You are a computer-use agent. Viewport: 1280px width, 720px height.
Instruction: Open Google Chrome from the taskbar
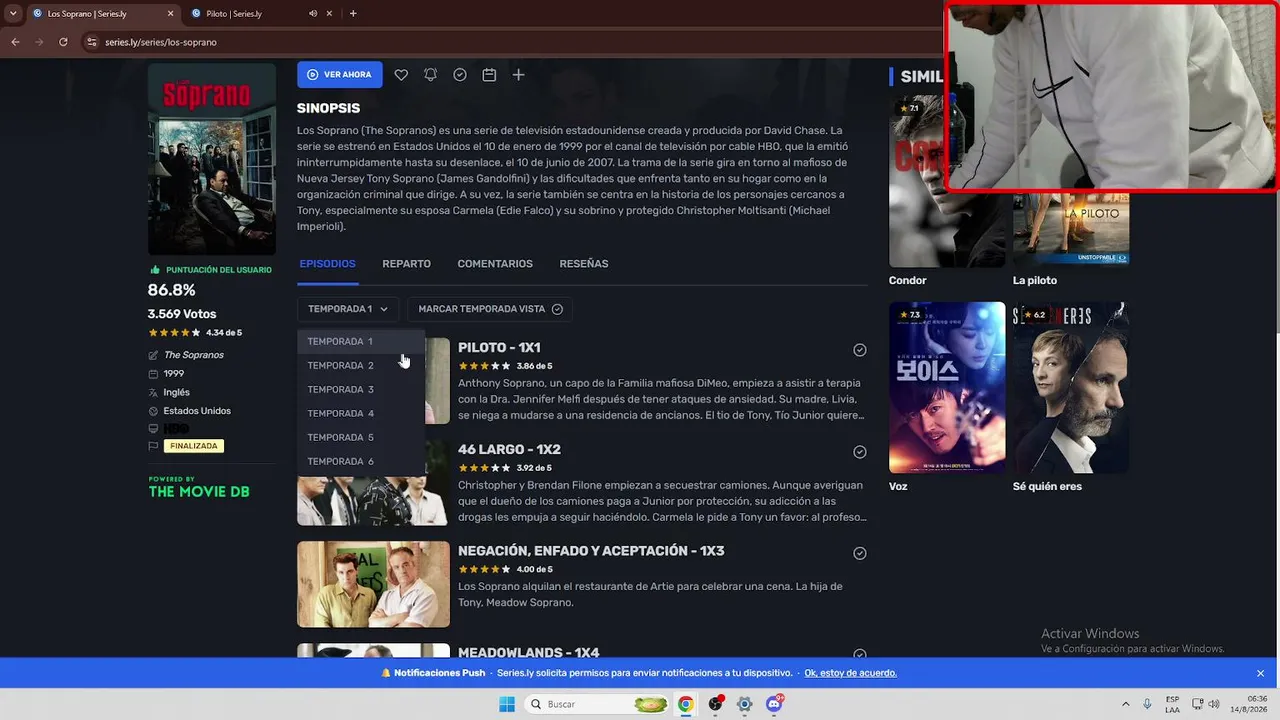click(x=685, y=704)
